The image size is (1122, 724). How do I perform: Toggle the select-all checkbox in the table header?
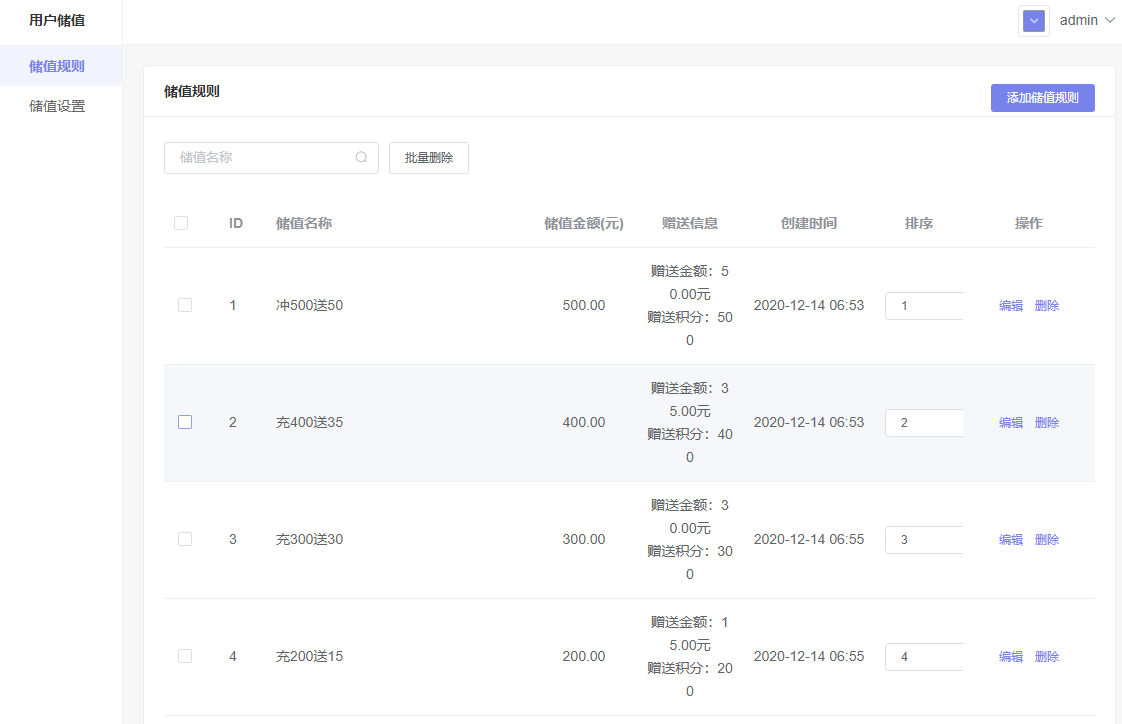click(181, 223)
